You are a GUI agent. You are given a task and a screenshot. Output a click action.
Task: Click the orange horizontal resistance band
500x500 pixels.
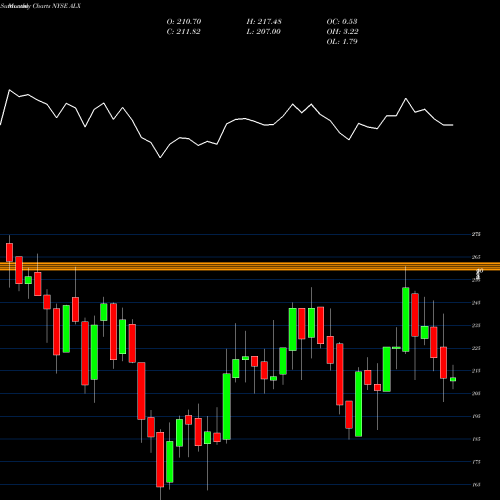click(x=250, y=266)
